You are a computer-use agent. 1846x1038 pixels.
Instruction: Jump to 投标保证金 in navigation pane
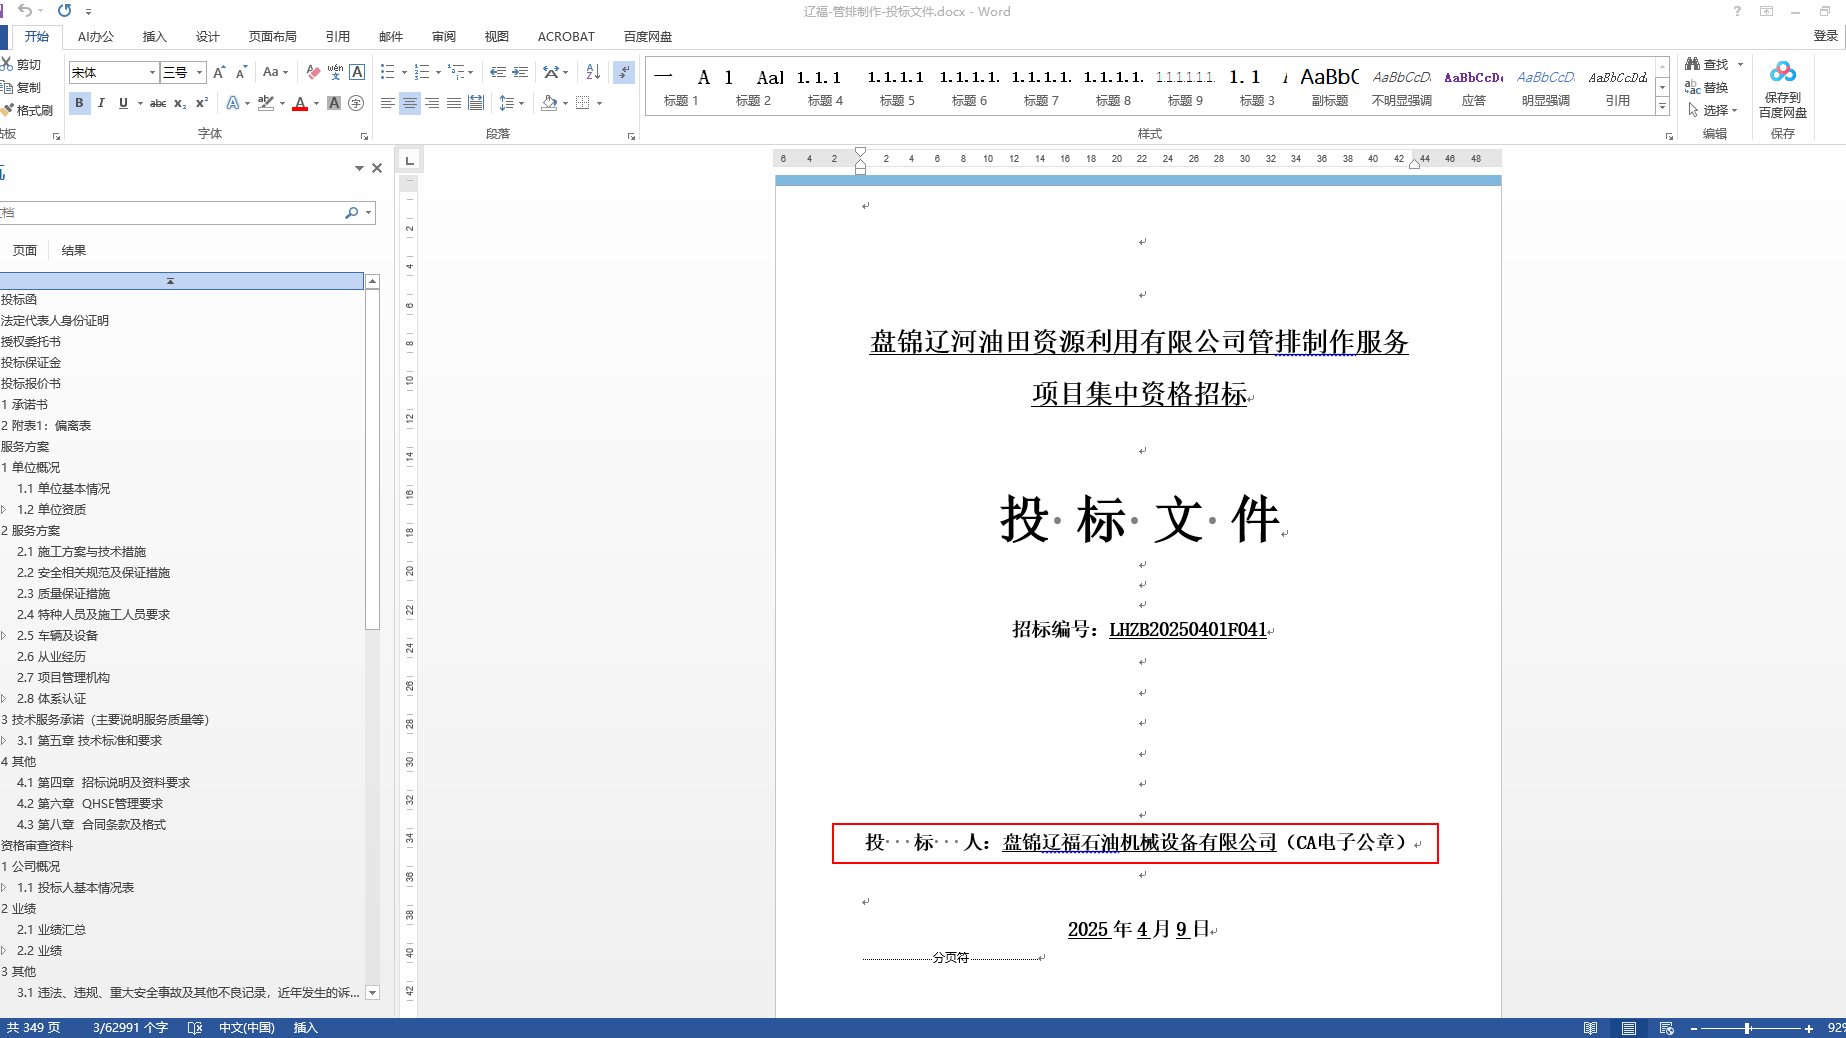(x=31, y=363)
